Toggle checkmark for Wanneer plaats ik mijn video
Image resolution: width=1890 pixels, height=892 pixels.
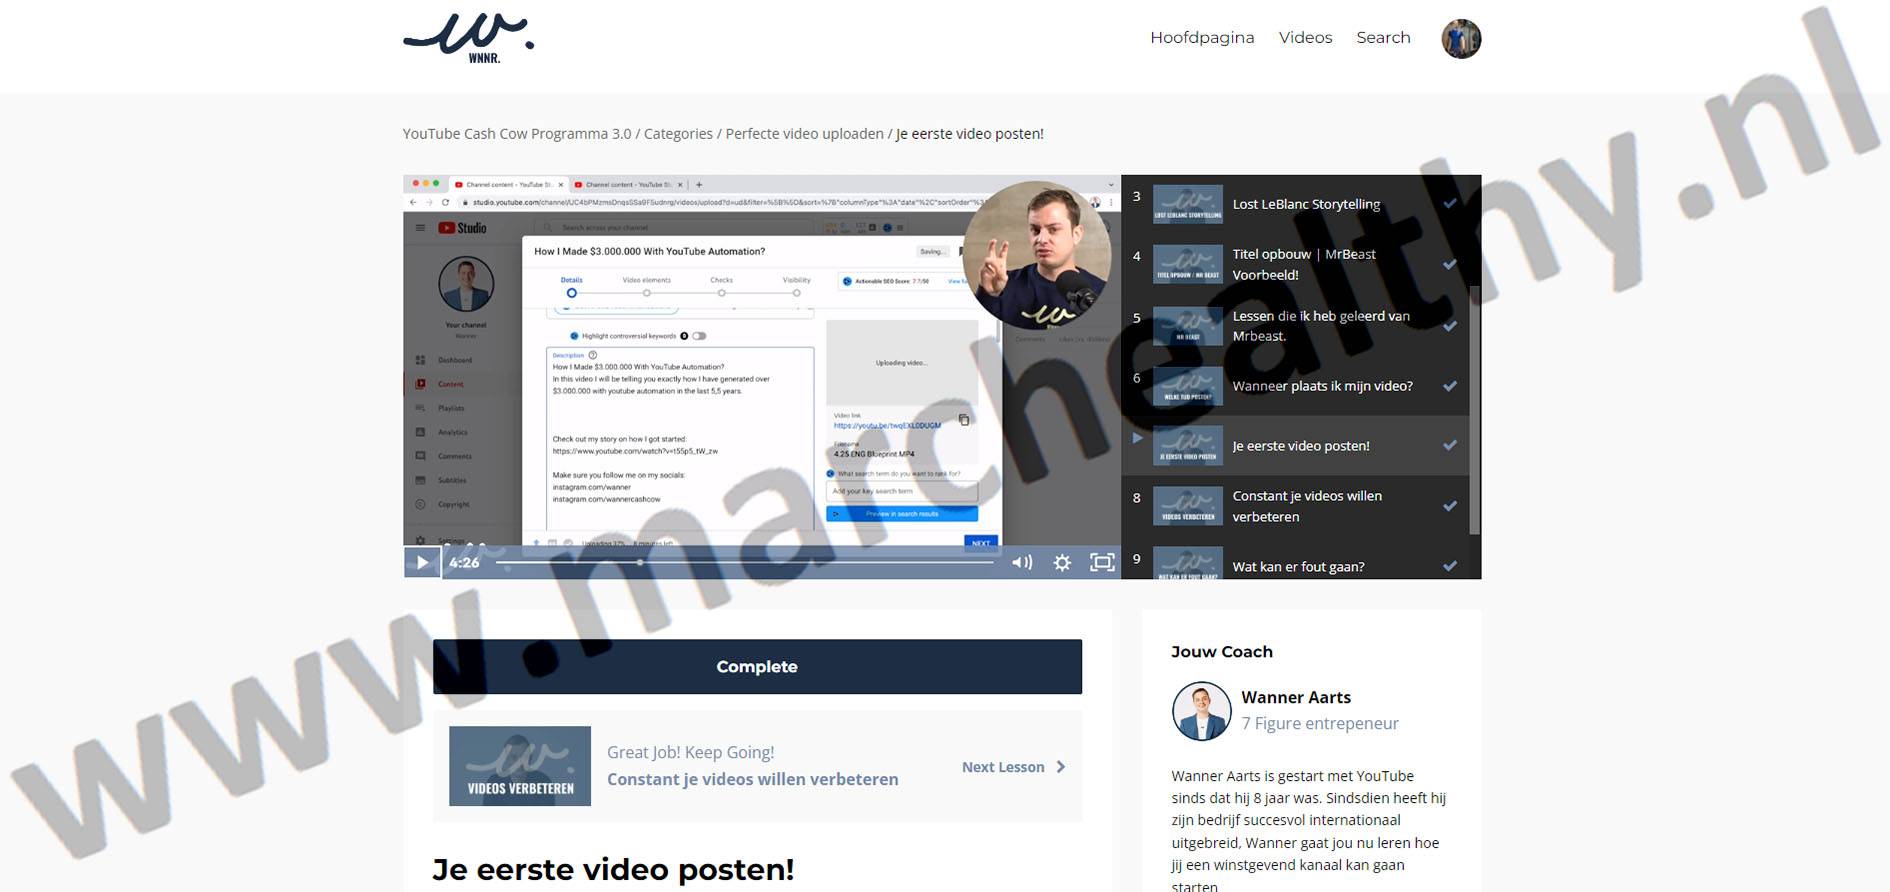[1449, 386]
